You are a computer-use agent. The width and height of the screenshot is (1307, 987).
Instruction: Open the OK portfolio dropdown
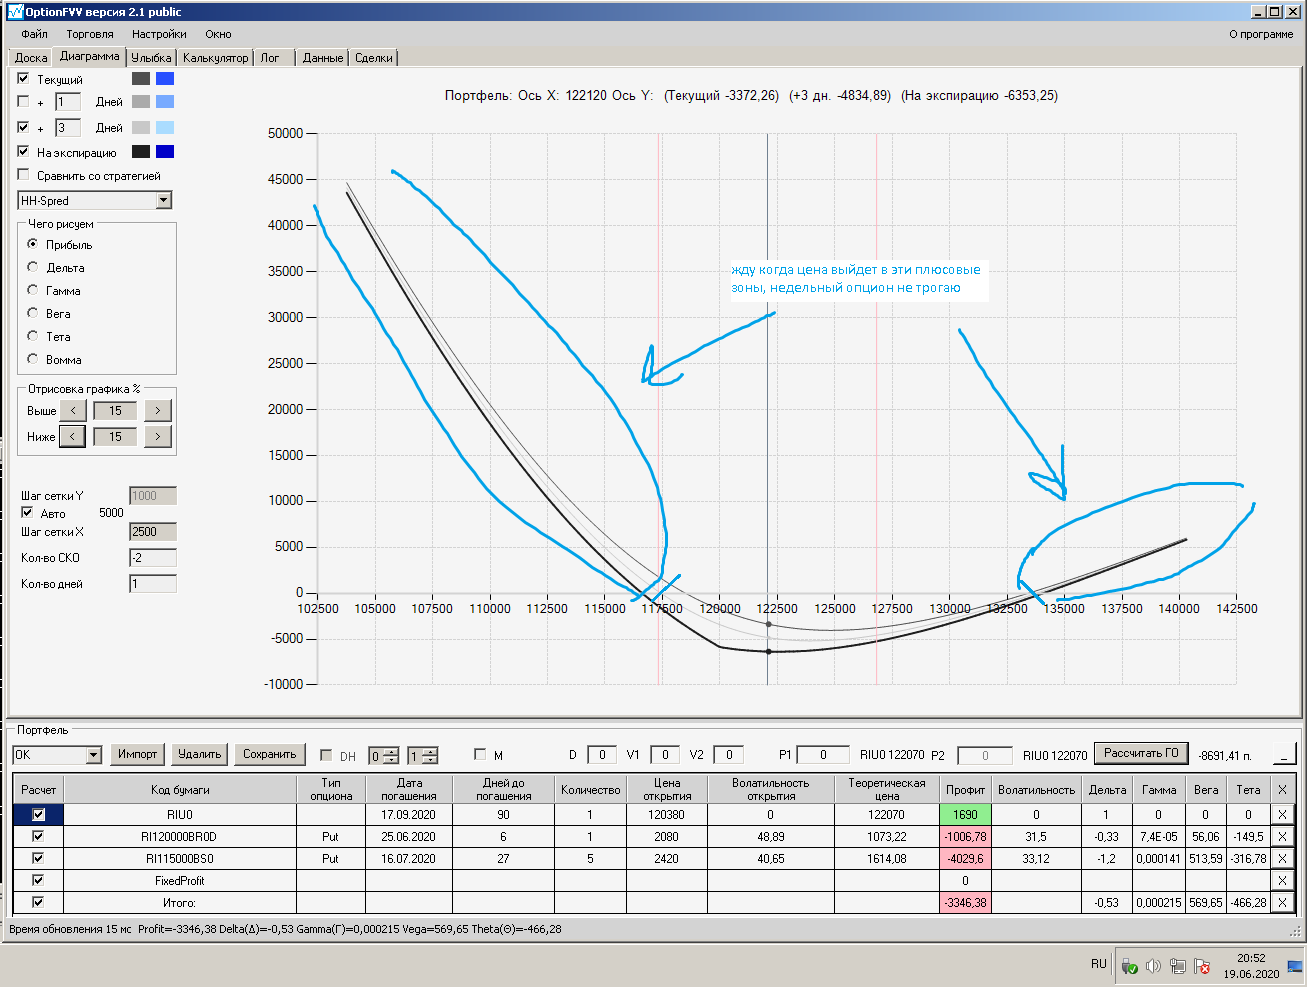(94, 755)
